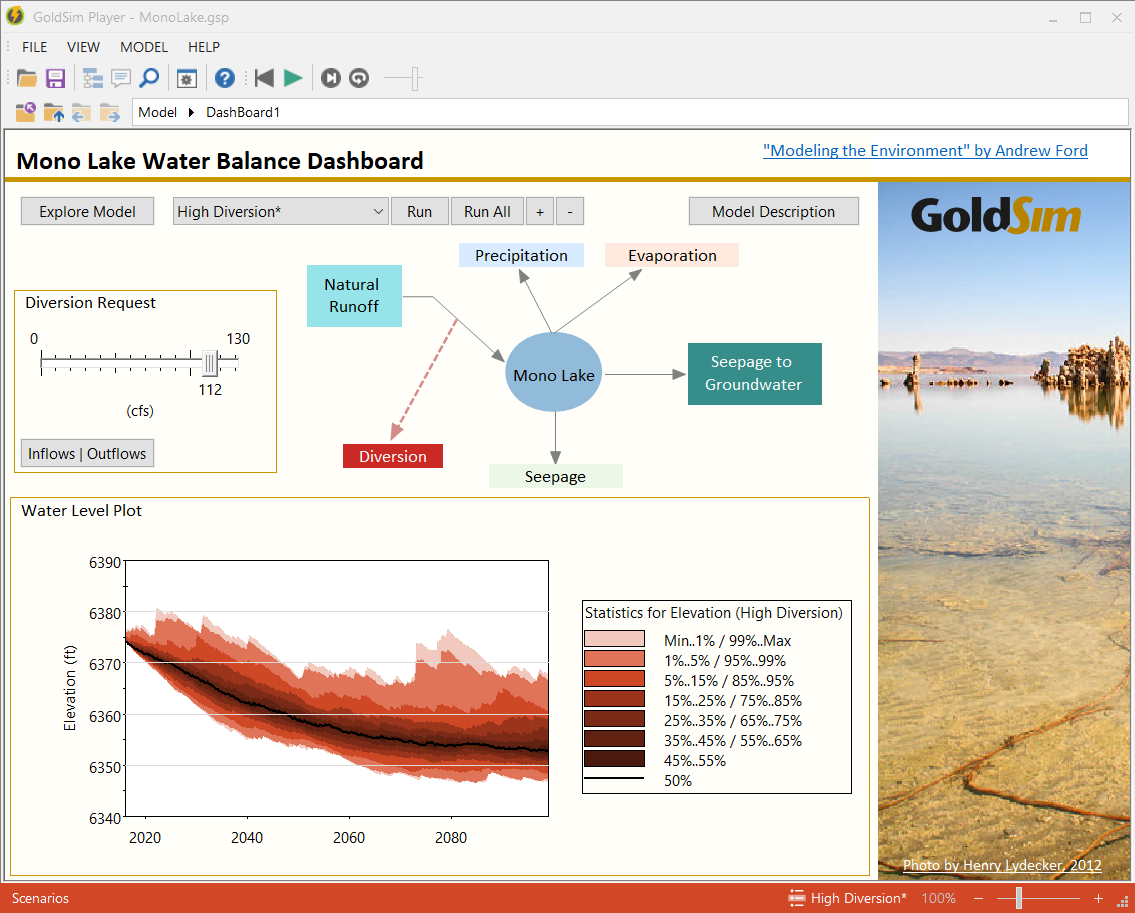Click the GoldSim logo
The height and width of the screenshot is (913, 1135).
click(996, 216)
